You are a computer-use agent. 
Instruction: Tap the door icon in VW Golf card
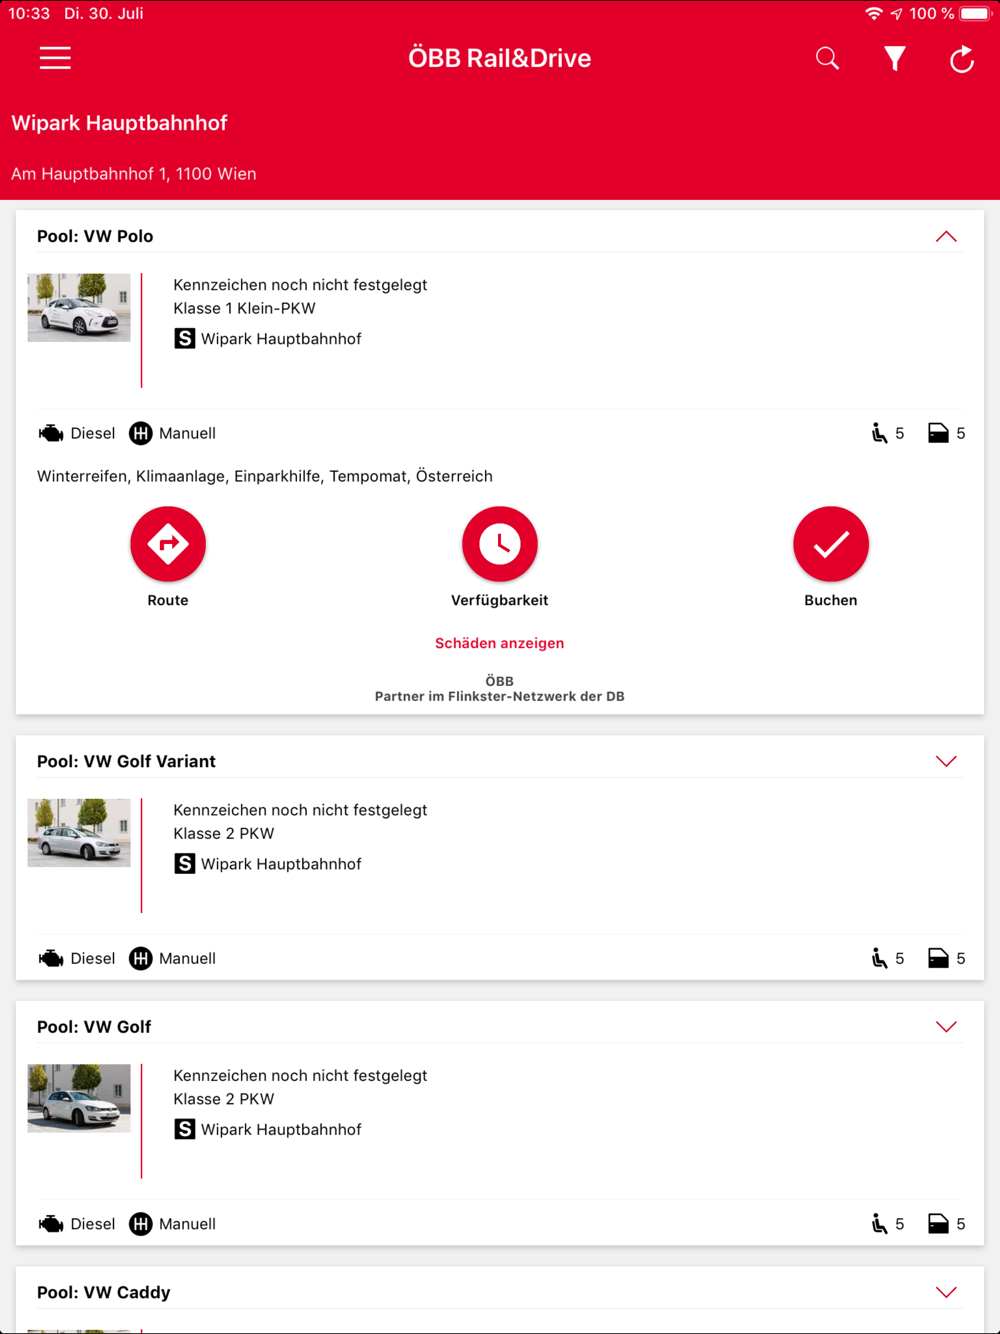tap(938, 1224)
